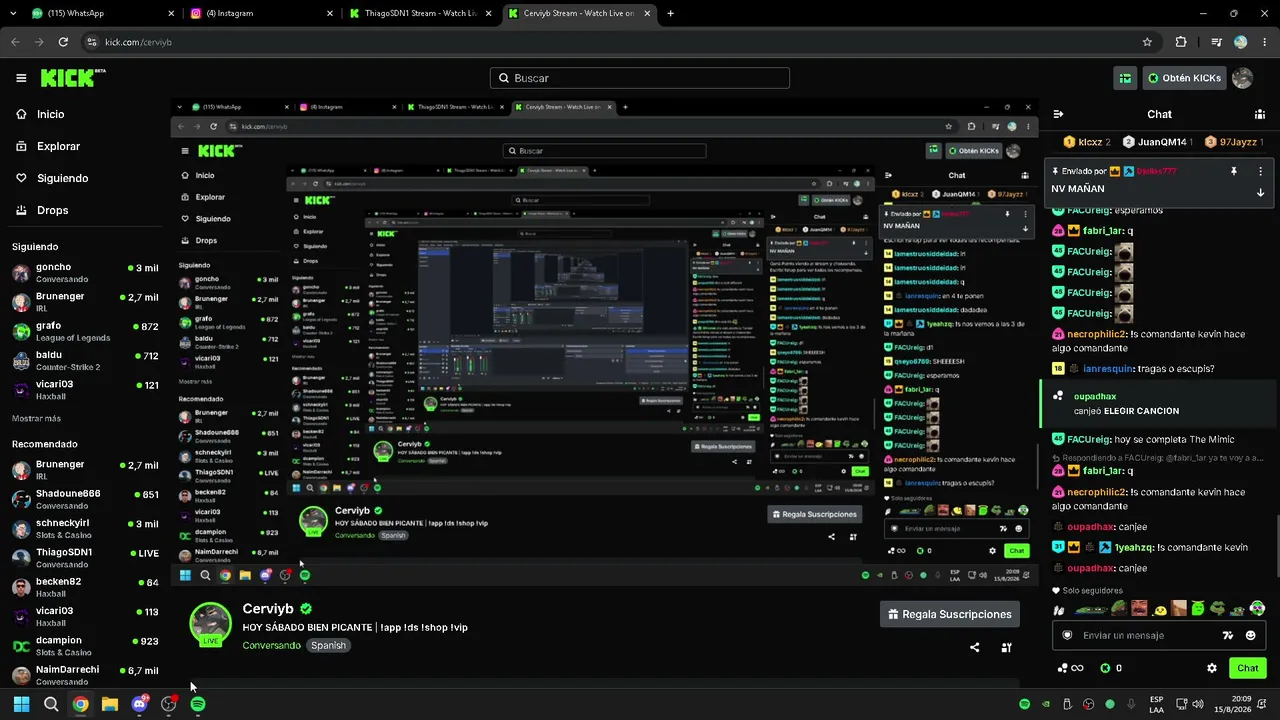Open recommended channel becken82
The image size is (1280, 720).
(84, 586)
